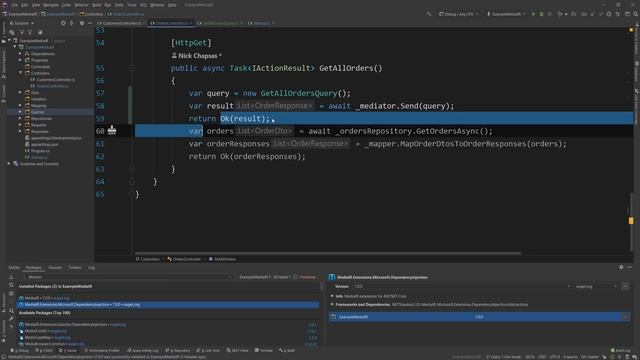Switch to Startup.cs editor tab
Screen dimensions: 640x360
261,23
